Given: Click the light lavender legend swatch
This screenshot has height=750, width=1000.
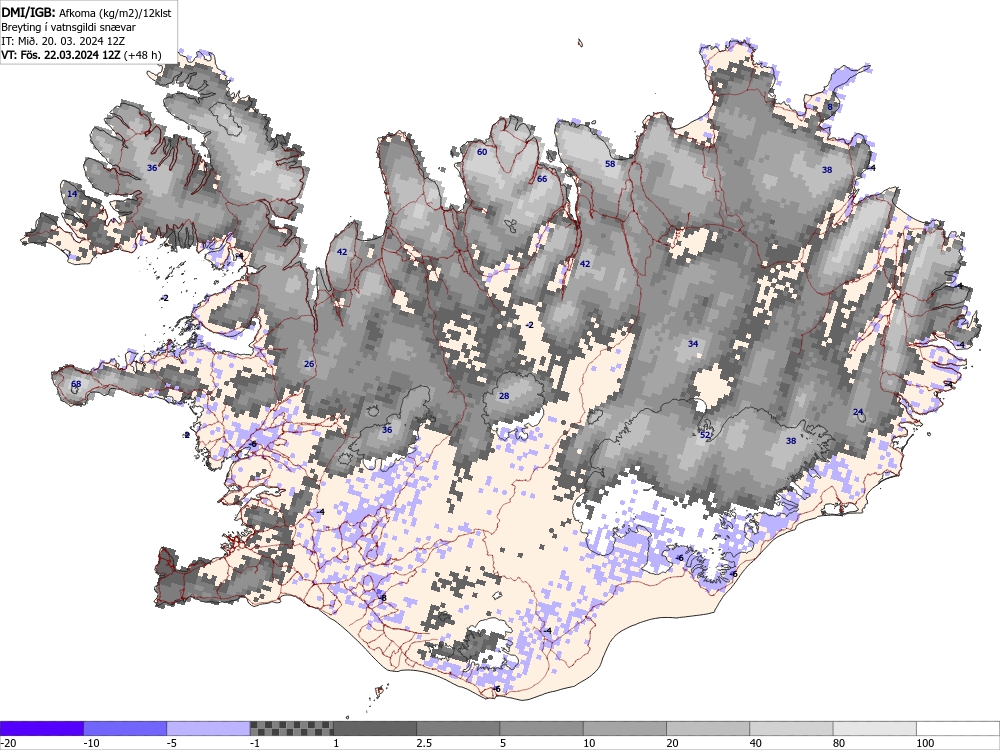Looking at the screenshot, I should pyautogui.click(x=209, y=728).
